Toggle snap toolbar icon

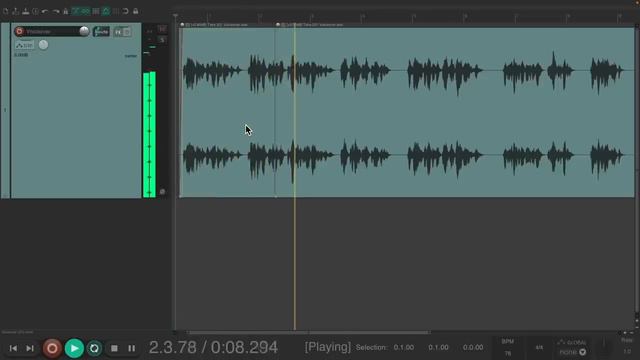tap(126, 11)
